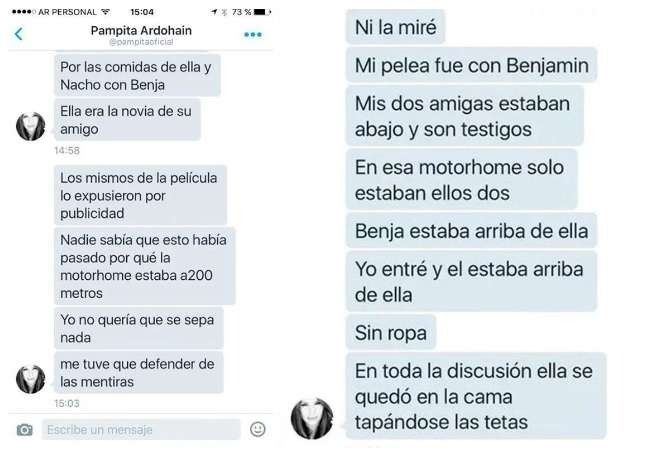Open the emoji smiley picker
The width and height of the screenshot is (647, 449).
[258, 429]
